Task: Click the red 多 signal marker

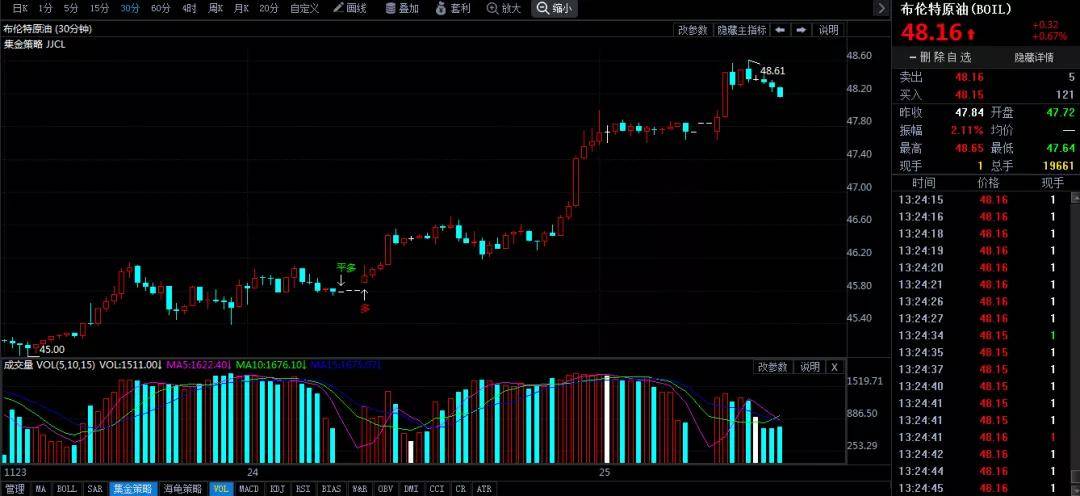Action: pyautogui.click(x=365, y=308)
